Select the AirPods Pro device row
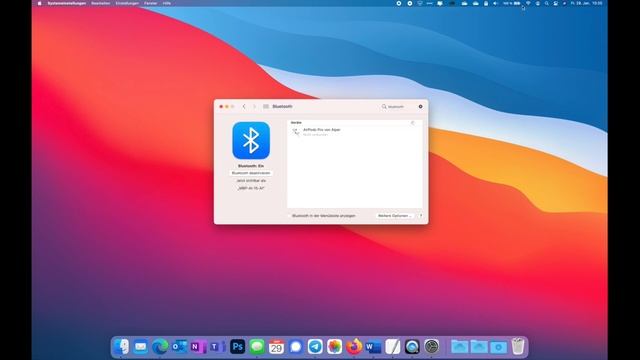Viewport: 640px width, 360px height. (x=354, y=132)
